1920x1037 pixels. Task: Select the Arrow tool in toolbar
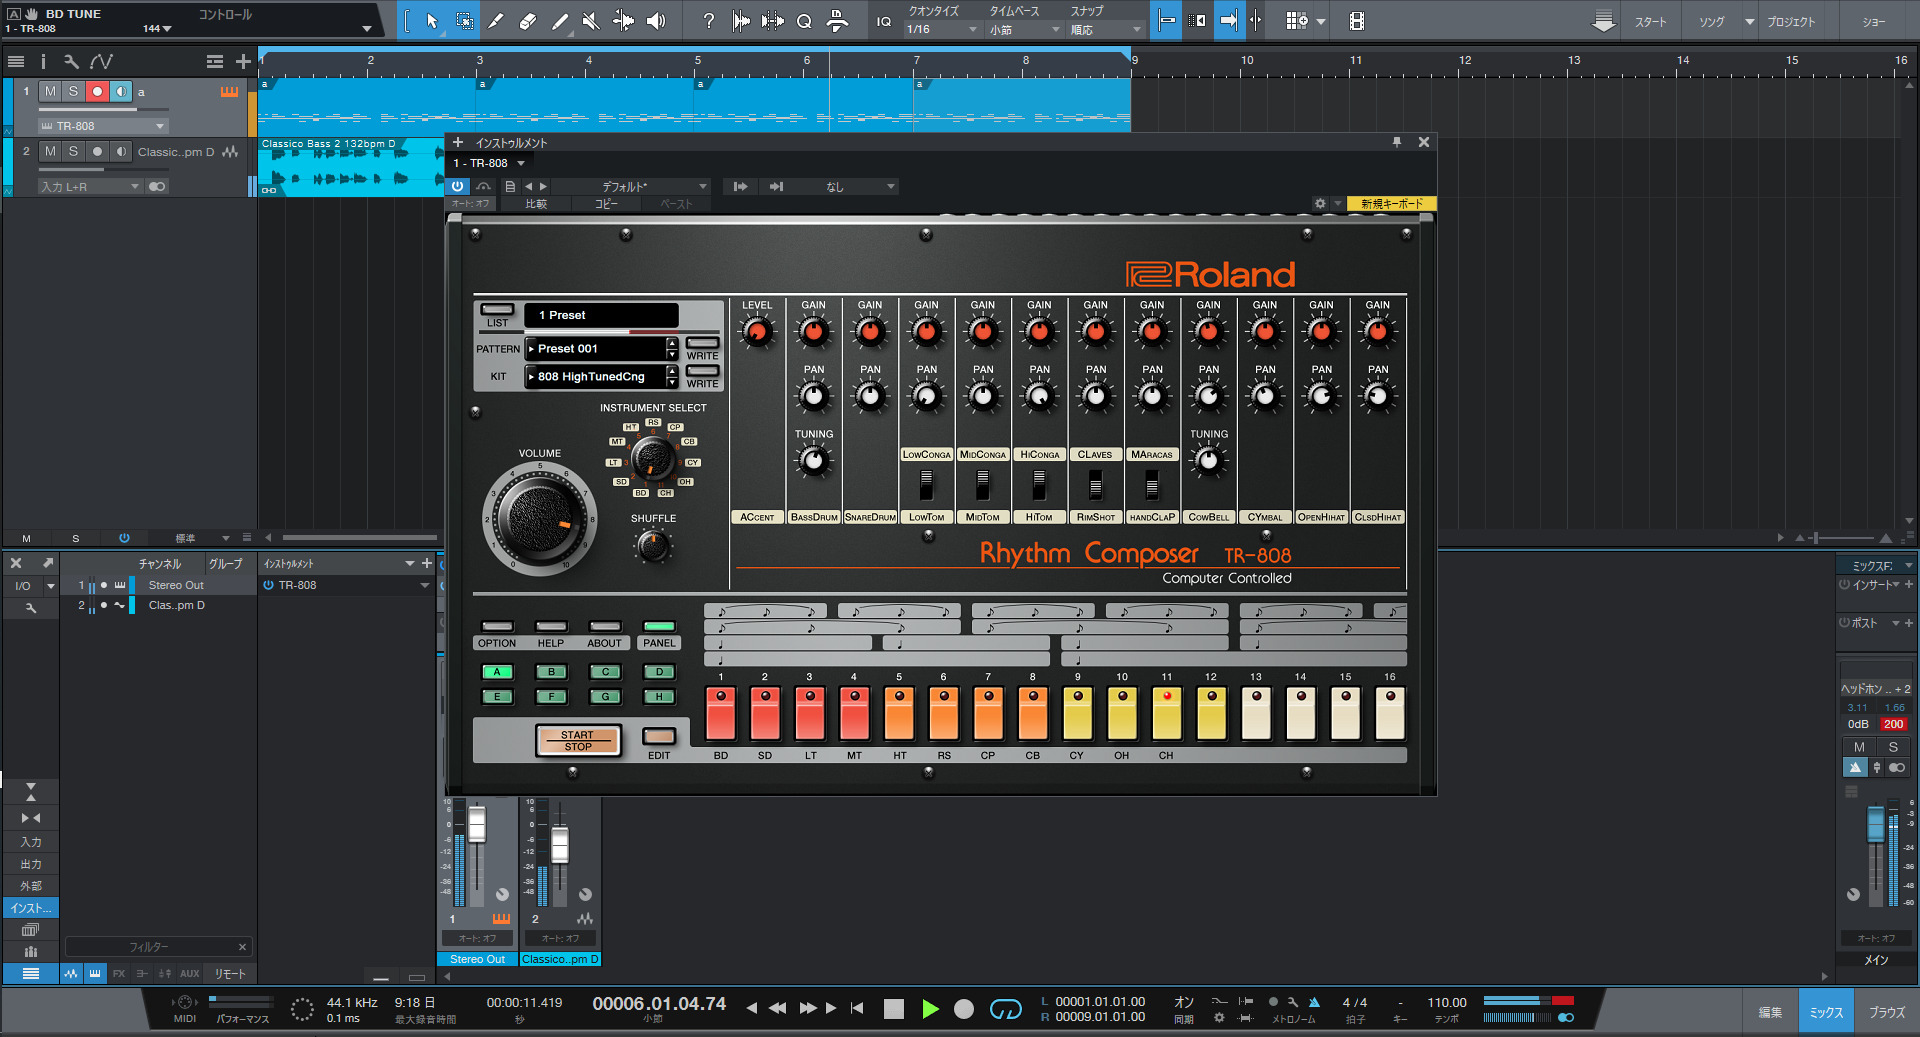432,21
